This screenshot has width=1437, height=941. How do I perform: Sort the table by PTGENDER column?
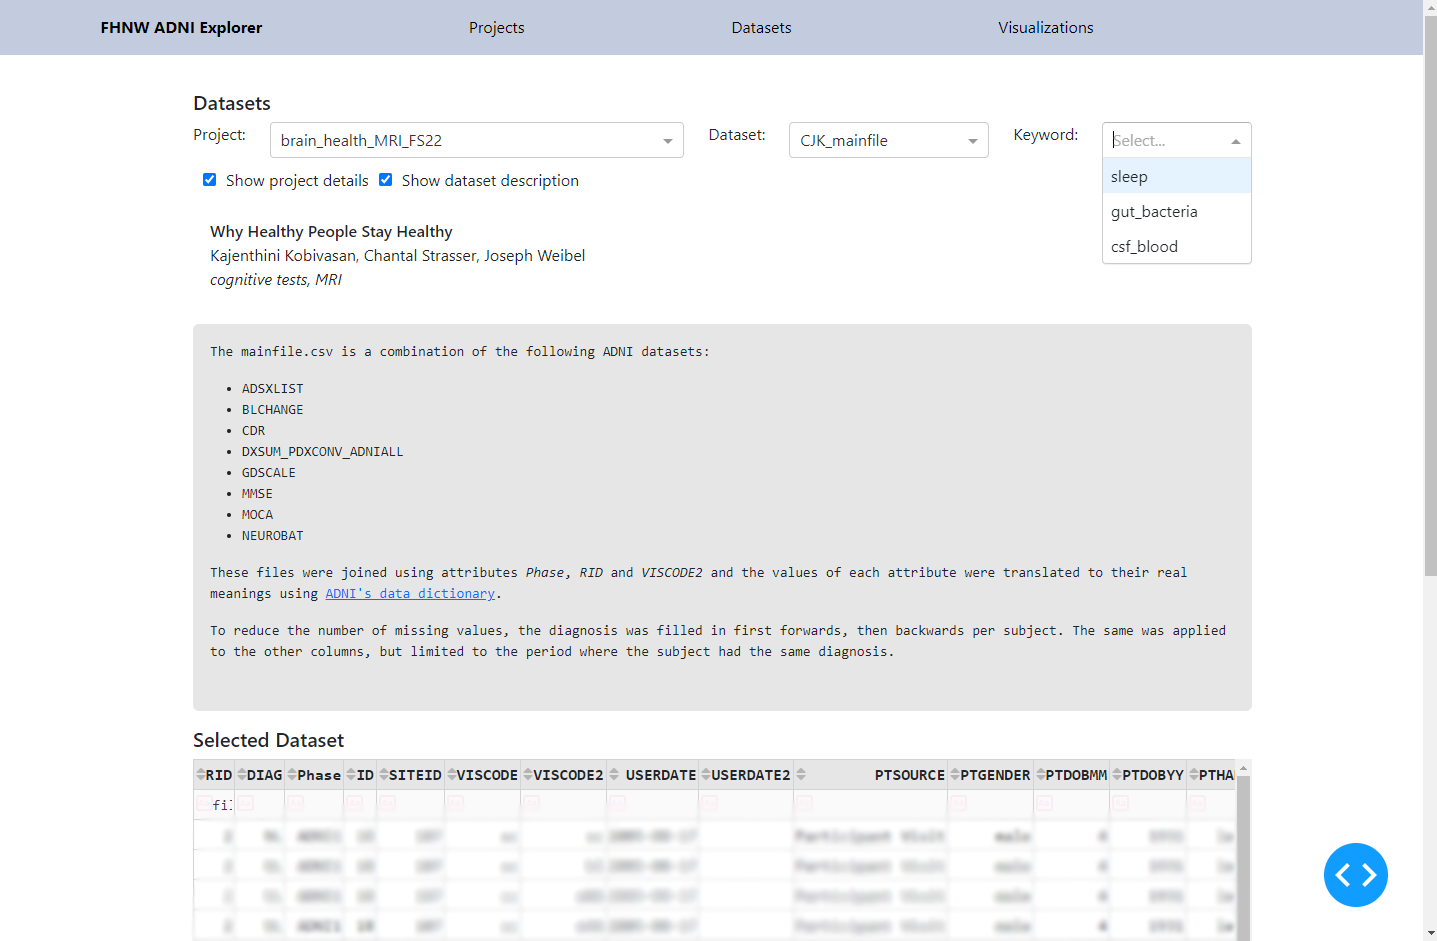[955, 775]
